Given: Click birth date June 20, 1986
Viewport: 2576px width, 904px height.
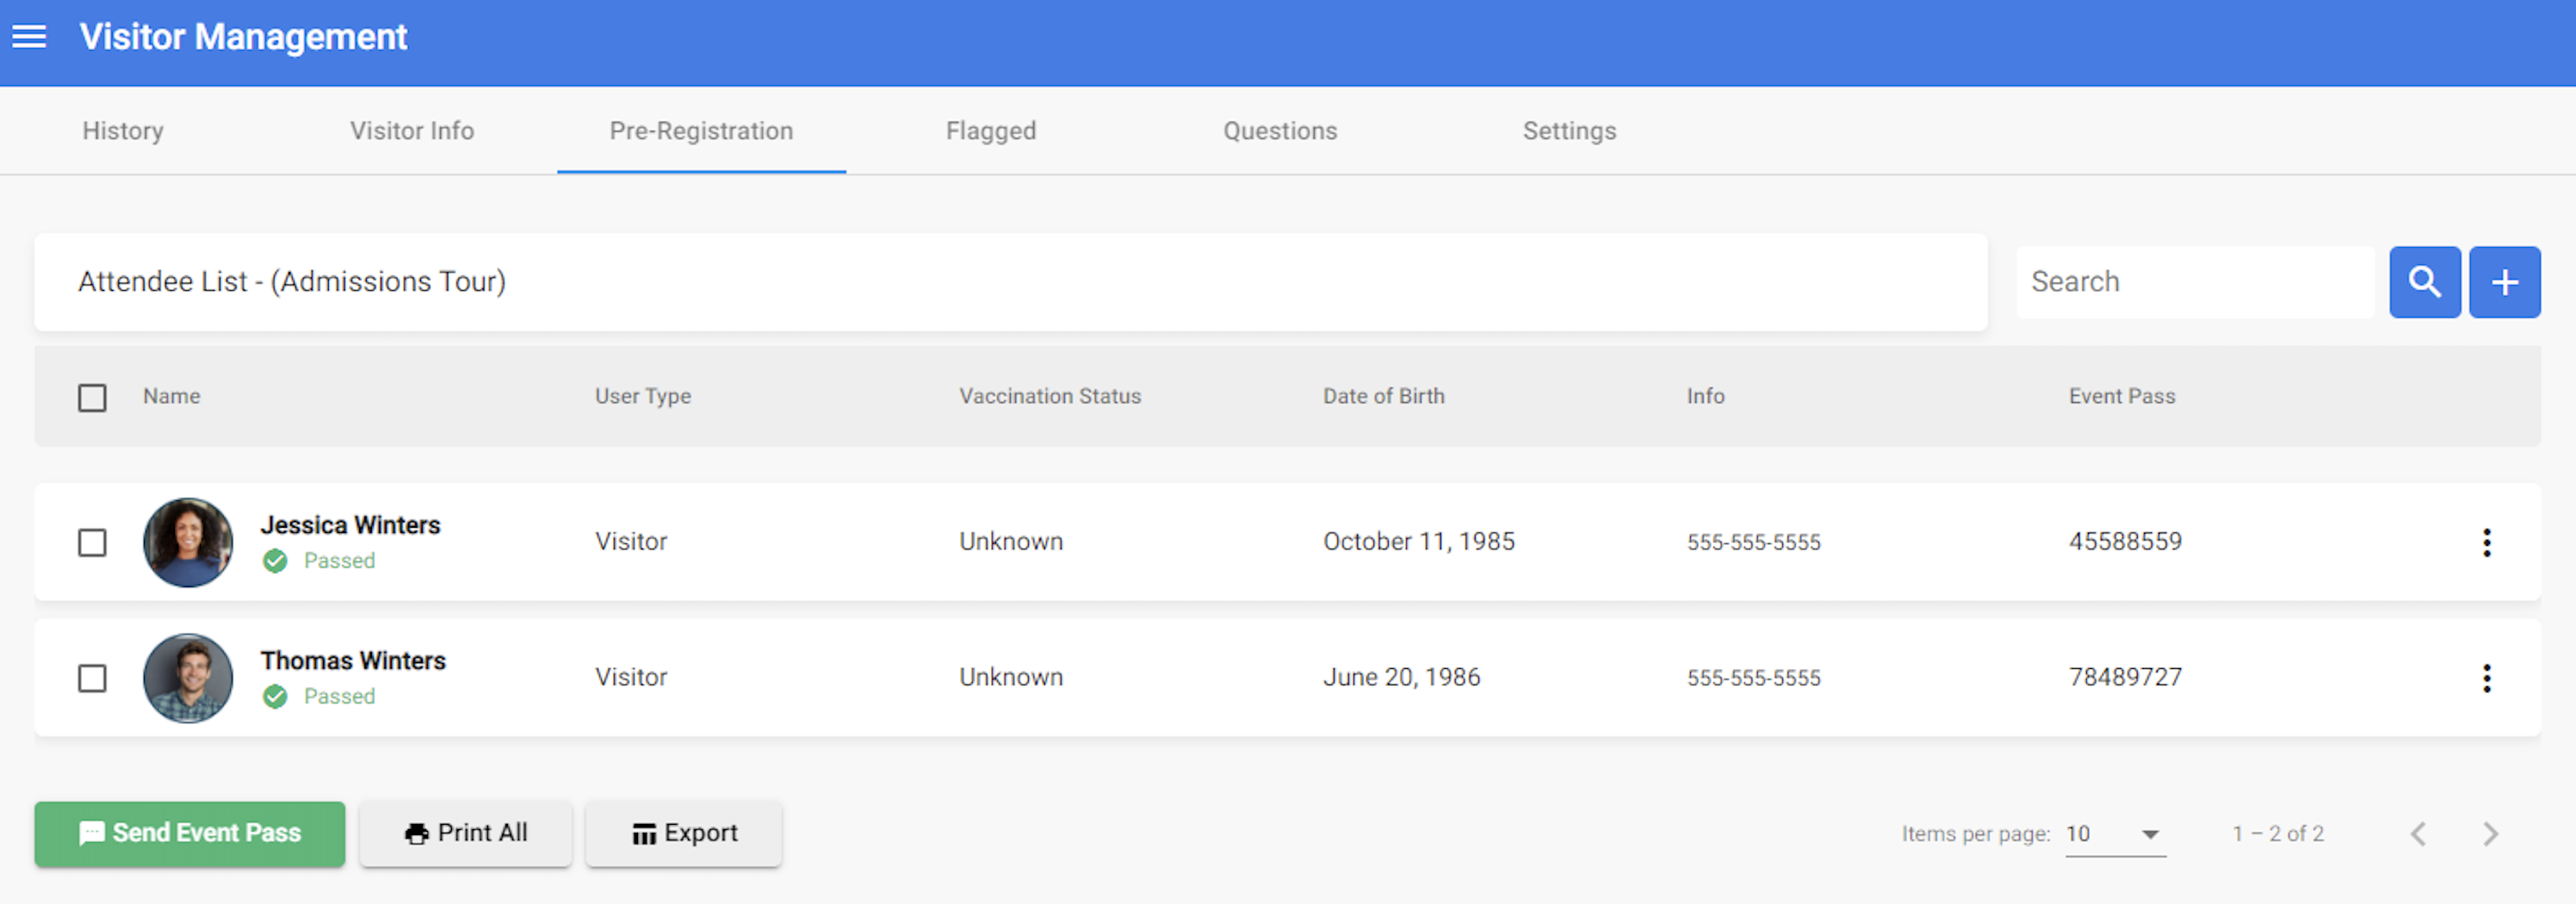Looking at the screenshot, I should [x=1401, y=677].
